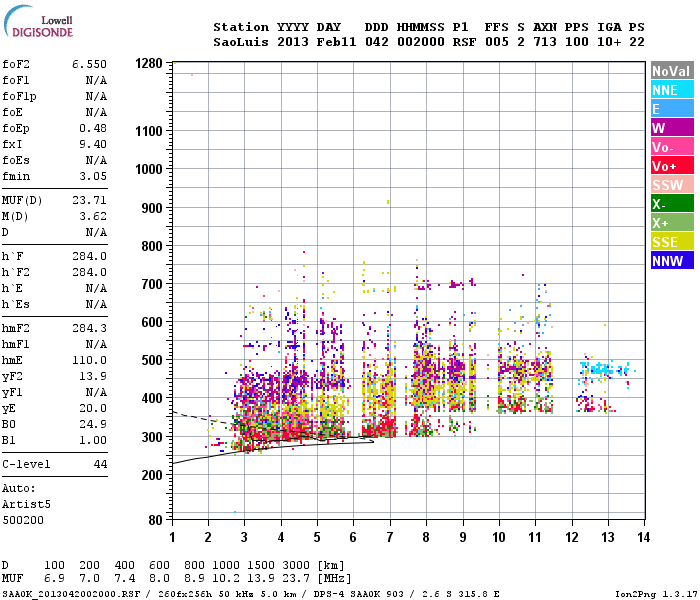700x600 pixels.
Task: Select the E blue legend swatch
Action: (672, 109)
